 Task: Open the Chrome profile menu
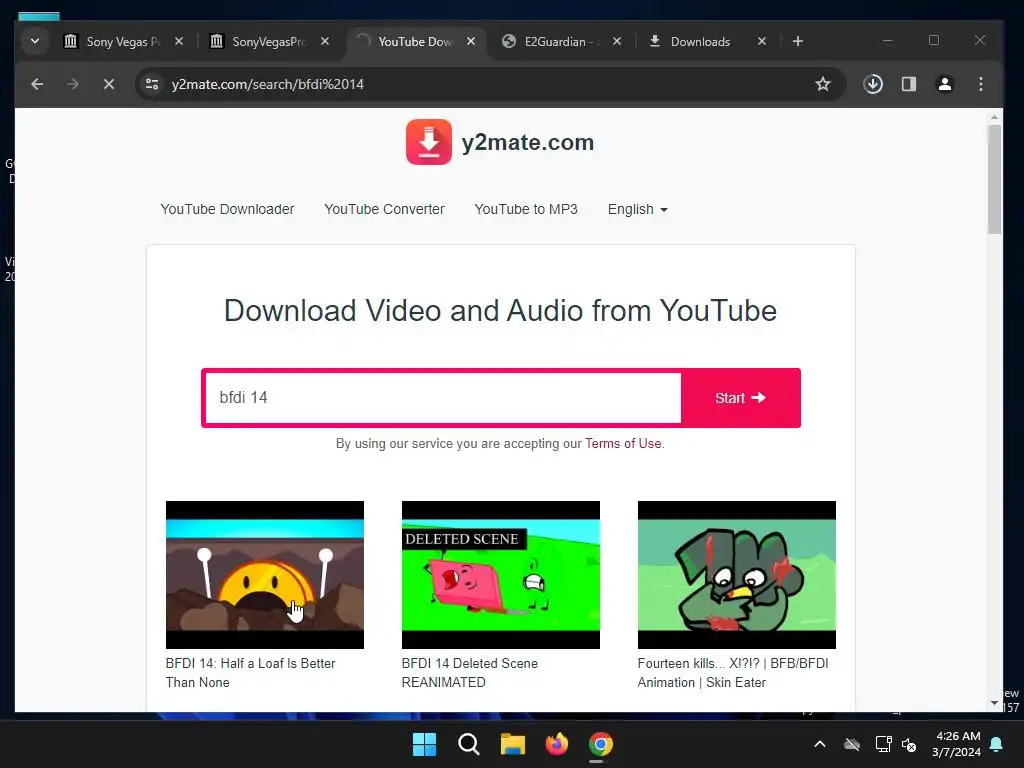(945, 84)
